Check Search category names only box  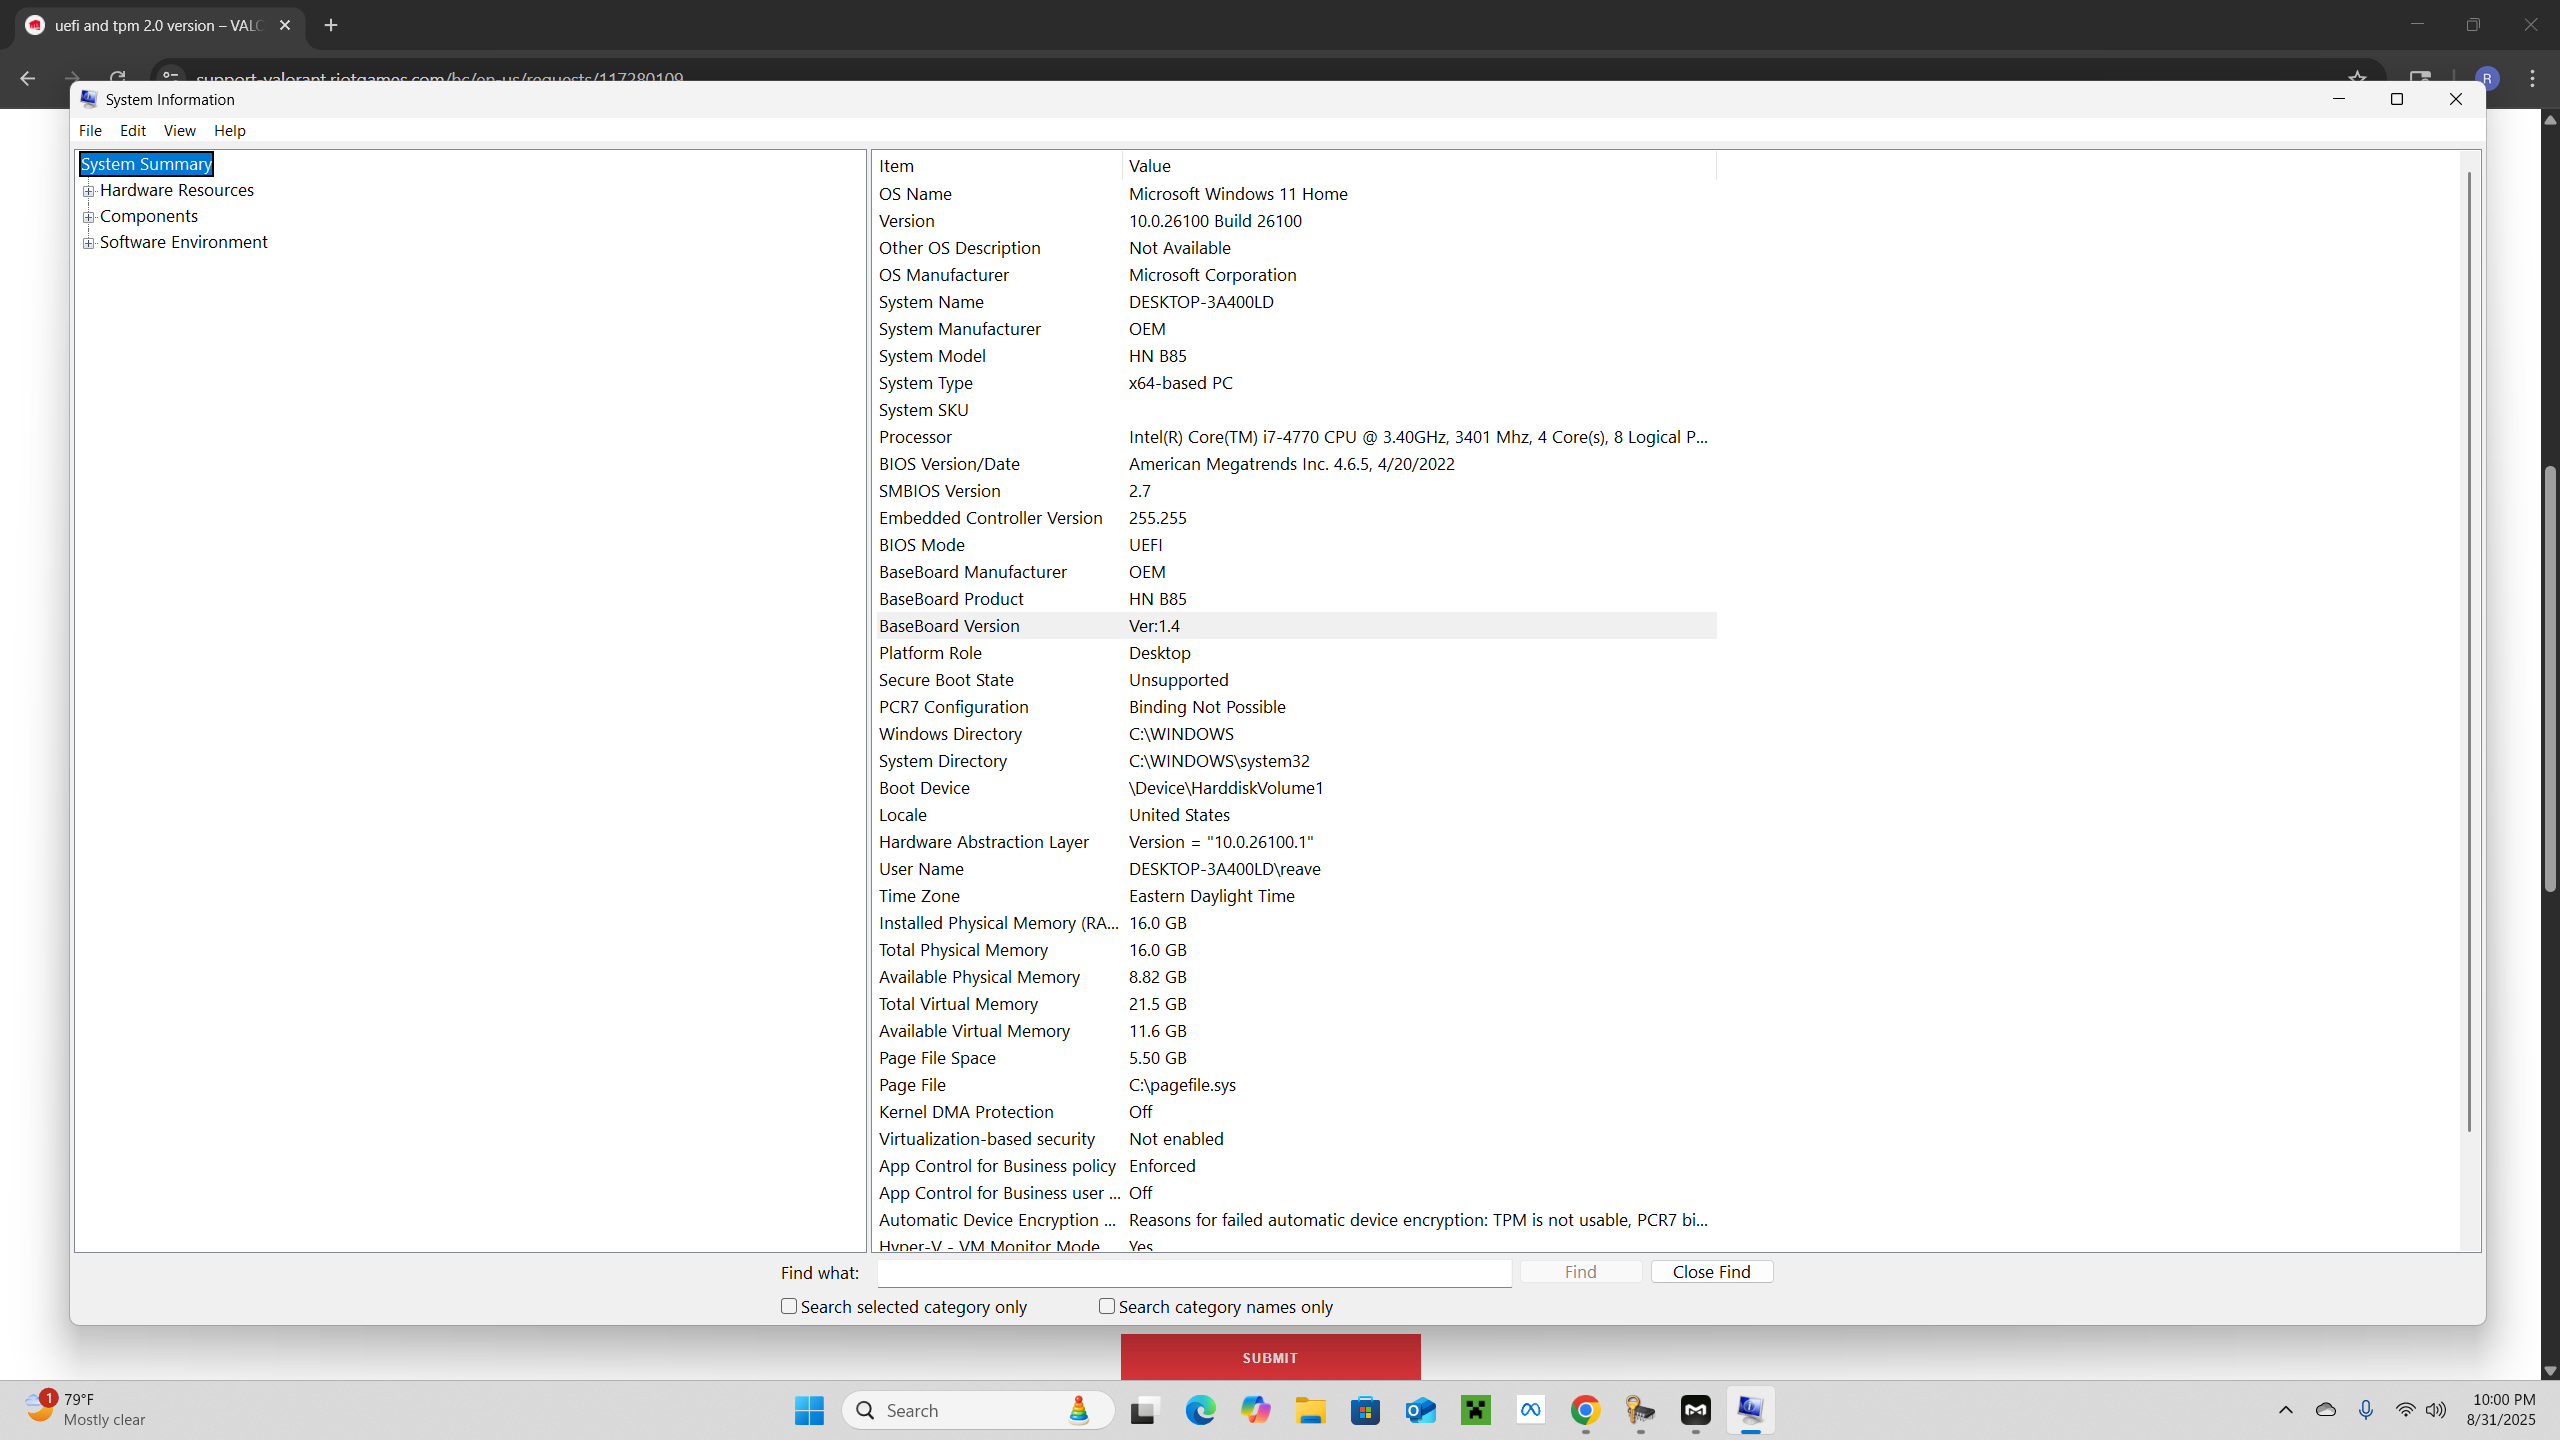tap(1107, 1306)
